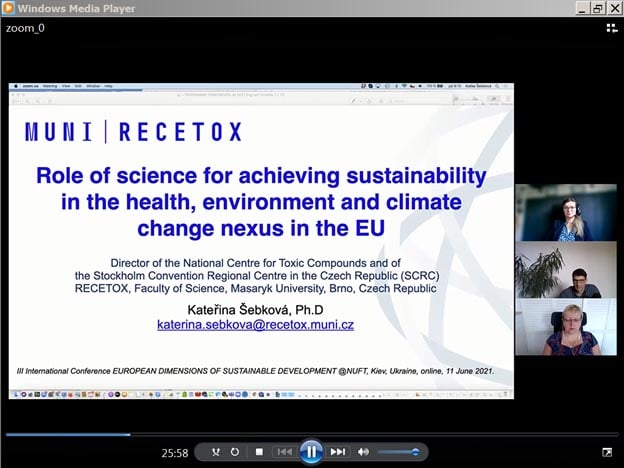Click the Windows Media Player title icon
This screenshot has height=468, width=624.
tap(8, 8)
